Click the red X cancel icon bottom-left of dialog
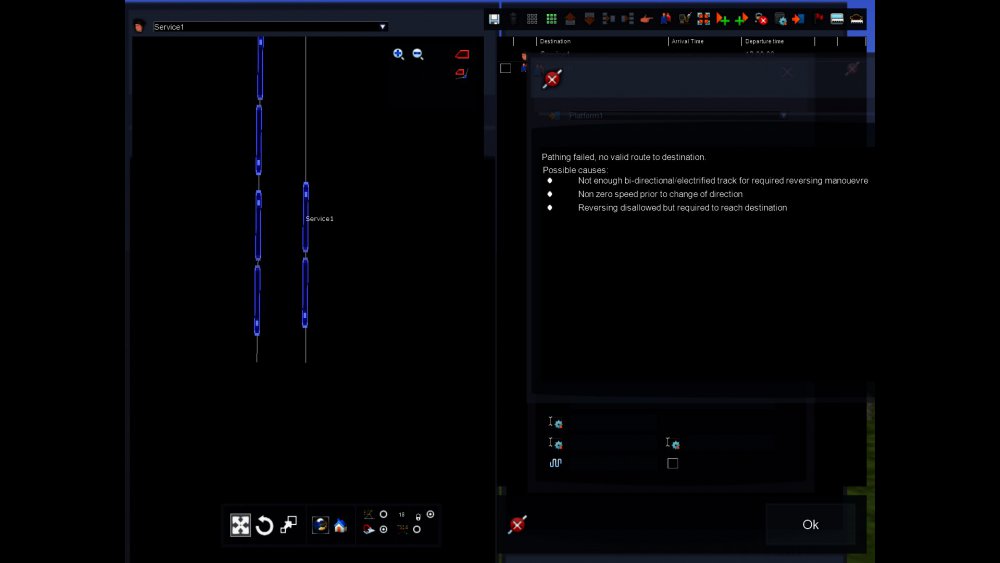Screen dimensions: 1000x563 [x=517, y=525]
